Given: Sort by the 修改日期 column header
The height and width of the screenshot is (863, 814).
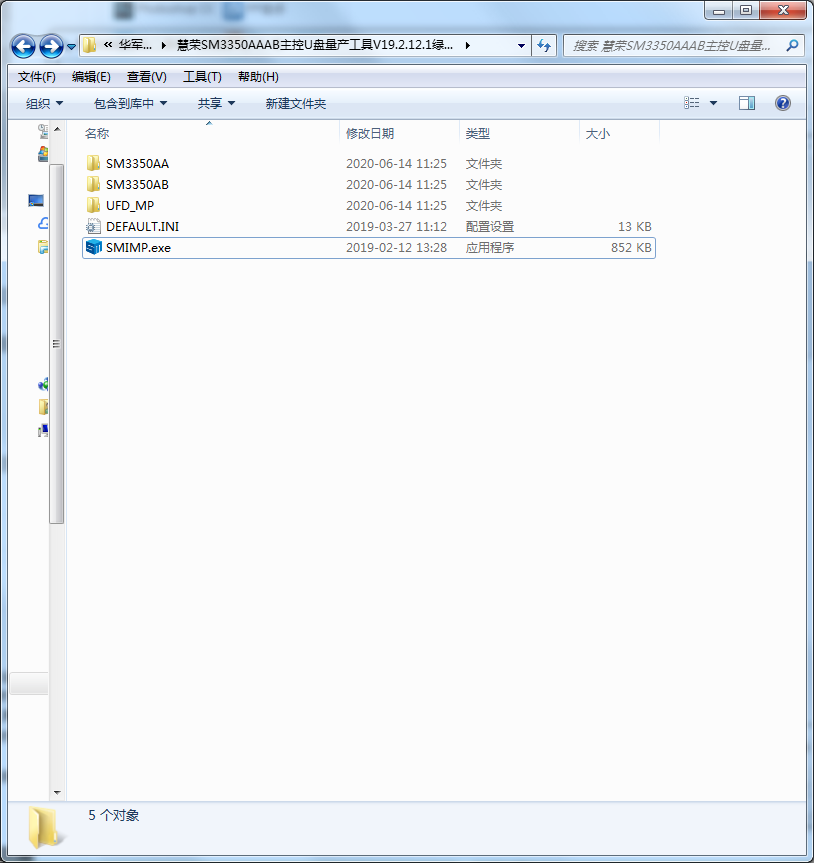Looking at the screenshot, I should tap(370, 134).
